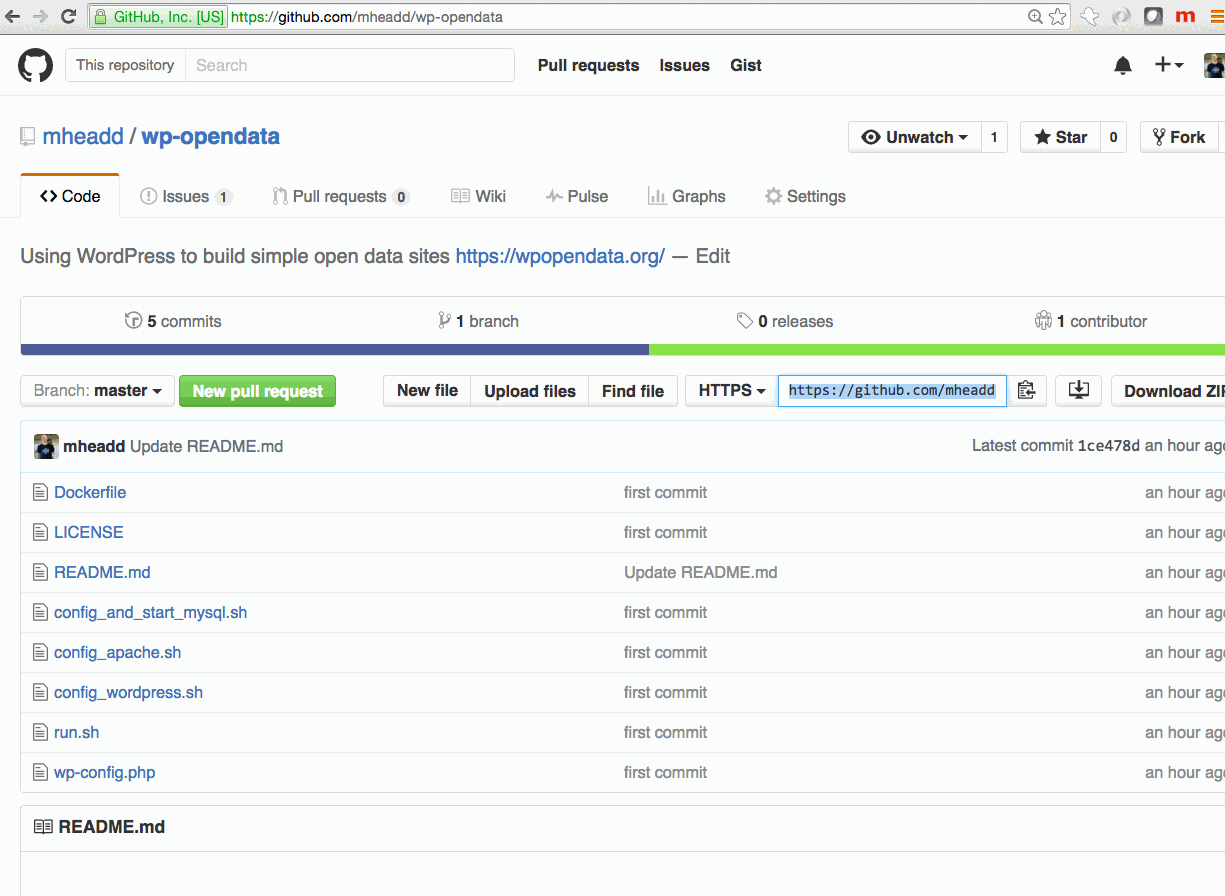Image resolution: width=1225 pixels, height=896 pixels.
Task: Click the New pull request button
Action: [257, 391]
